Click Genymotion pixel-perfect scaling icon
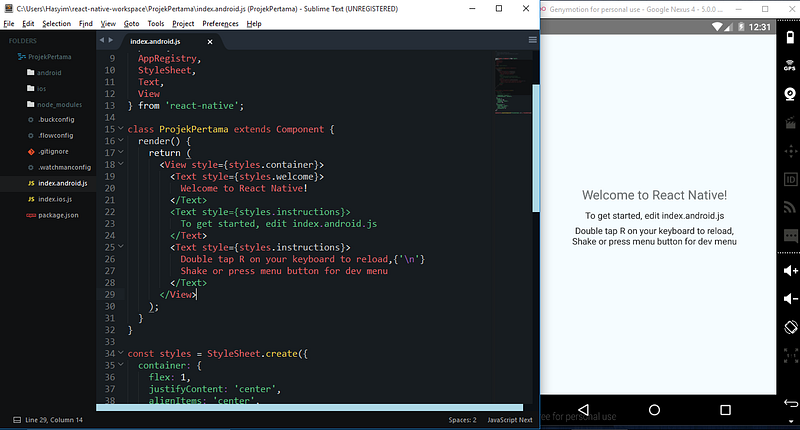 [x=790, y=355]
